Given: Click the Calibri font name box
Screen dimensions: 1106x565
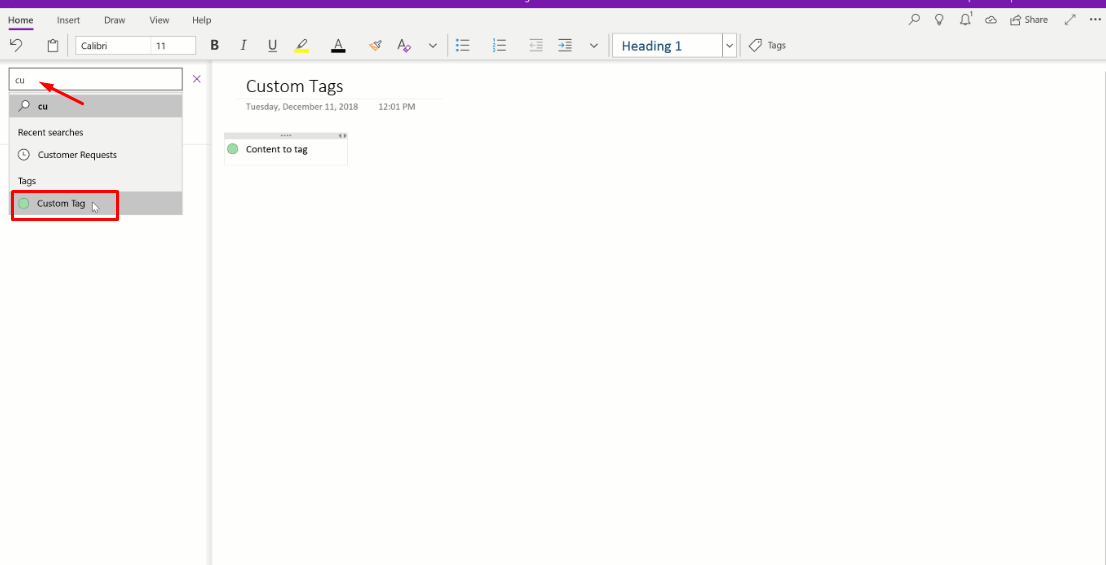Looking at the screenshot, I should coord(113,46).
